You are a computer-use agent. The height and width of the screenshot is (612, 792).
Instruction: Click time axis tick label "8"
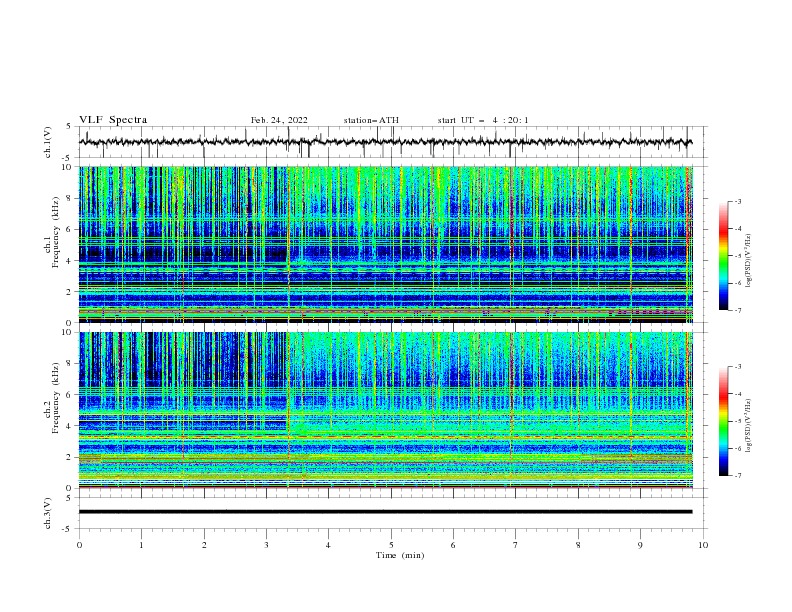point(578,545)
